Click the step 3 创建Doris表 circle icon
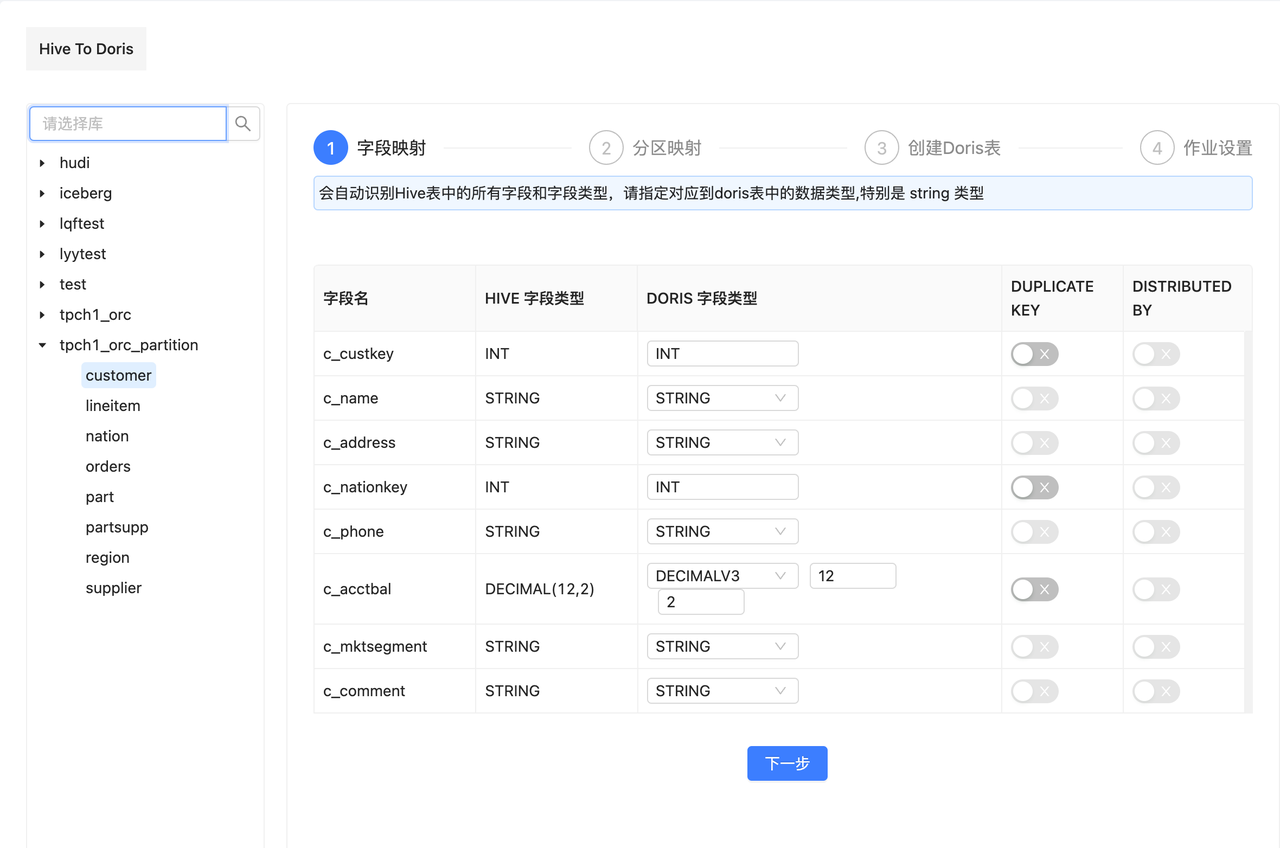 click(x=881, y=147)
